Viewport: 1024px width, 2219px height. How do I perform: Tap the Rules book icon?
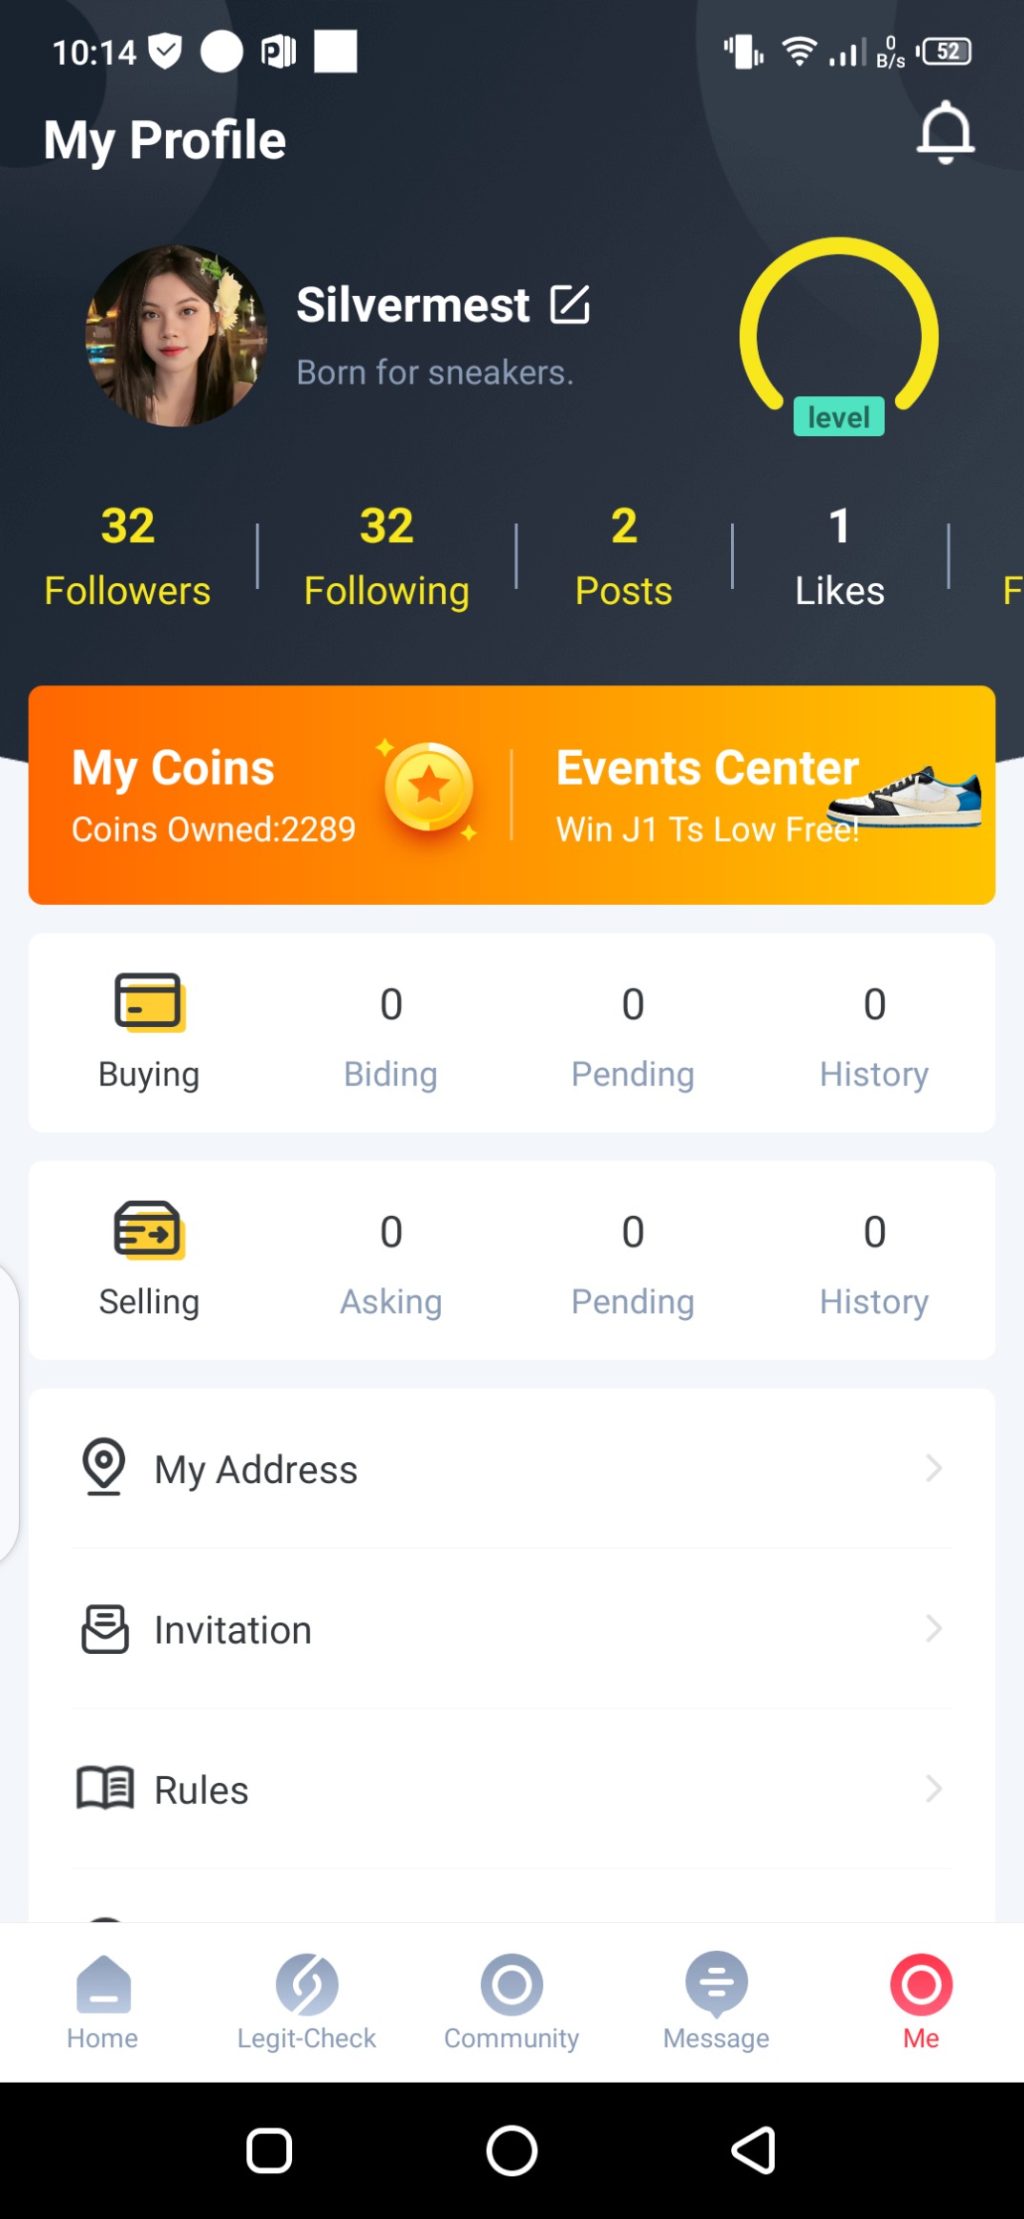pos(105,1788)
